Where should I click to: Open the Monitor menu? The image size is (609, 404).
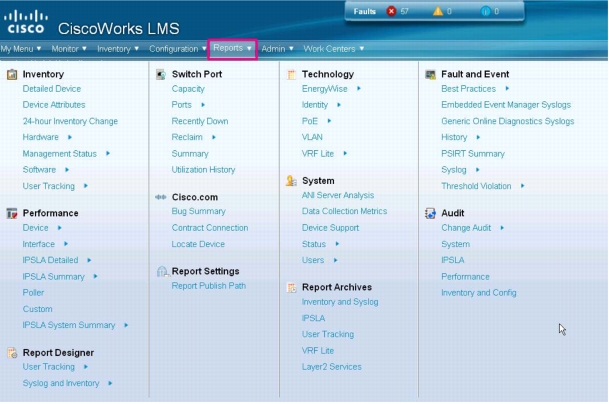[x=69, y=49]
